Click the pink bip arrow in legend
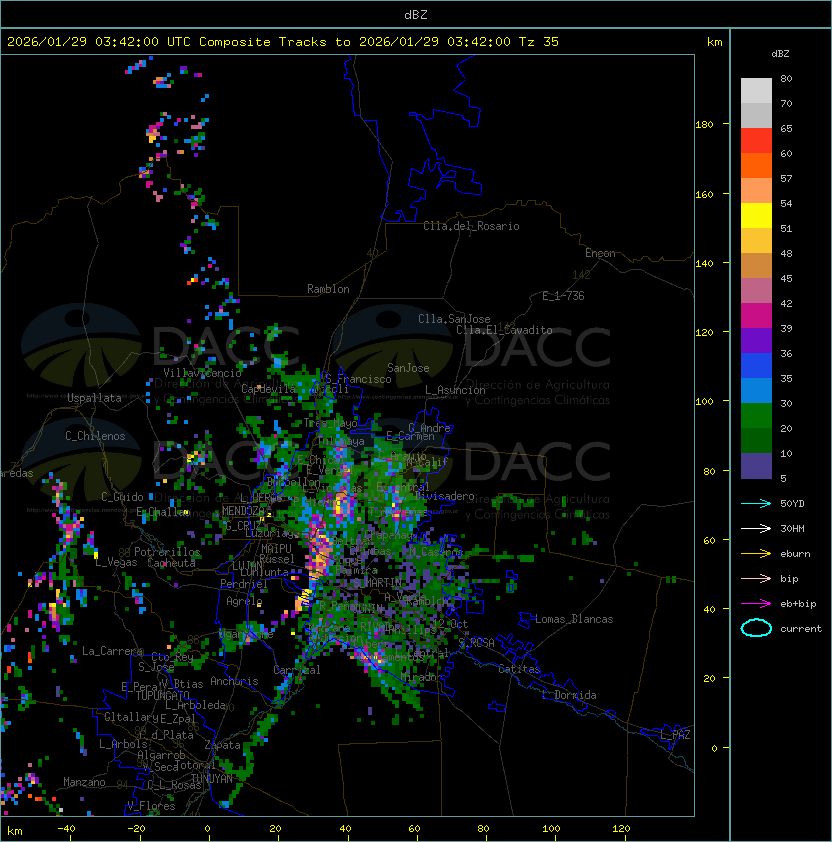The height and width of the screenshot is (842, 832). (756, 578)
